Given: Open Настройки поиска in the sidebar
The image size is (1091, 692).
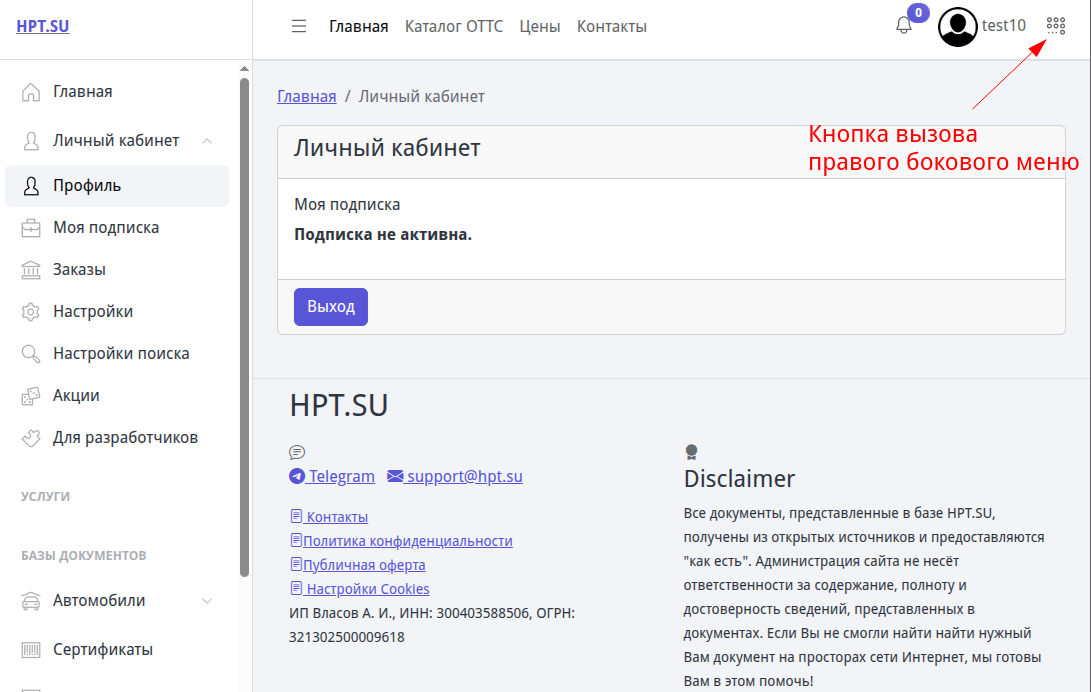Looking at the screenshot, I should [x=121, y=354].
